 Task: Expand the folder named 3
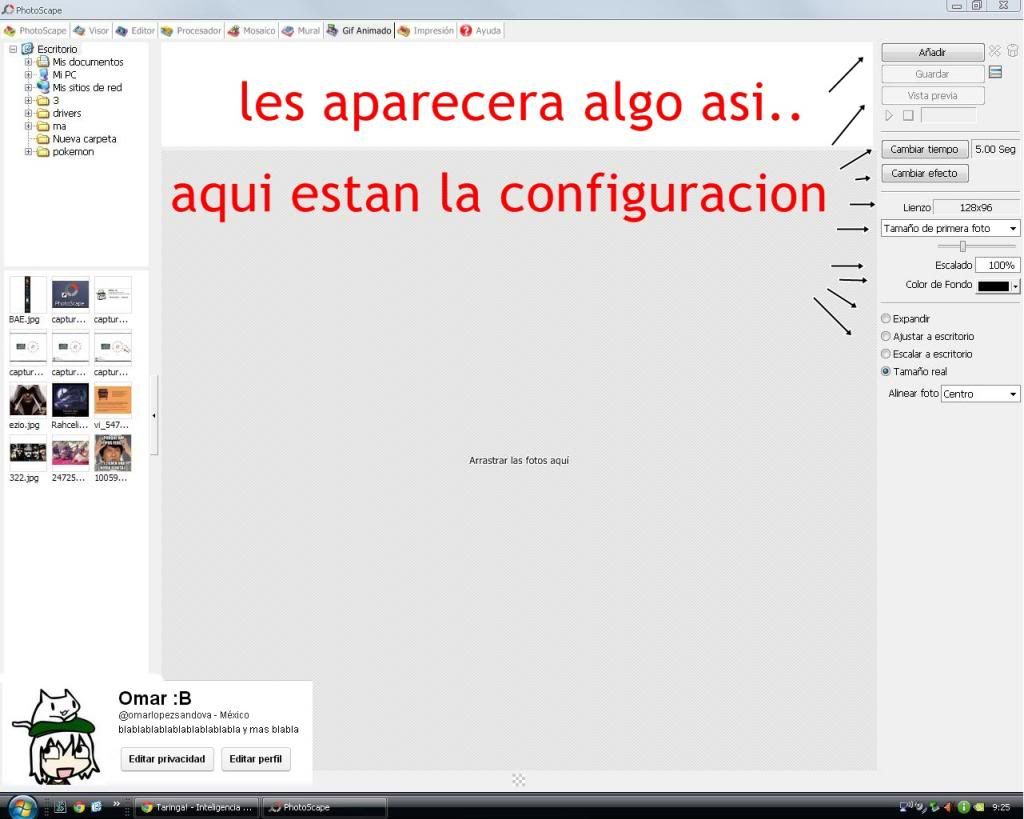click(28, 101)
